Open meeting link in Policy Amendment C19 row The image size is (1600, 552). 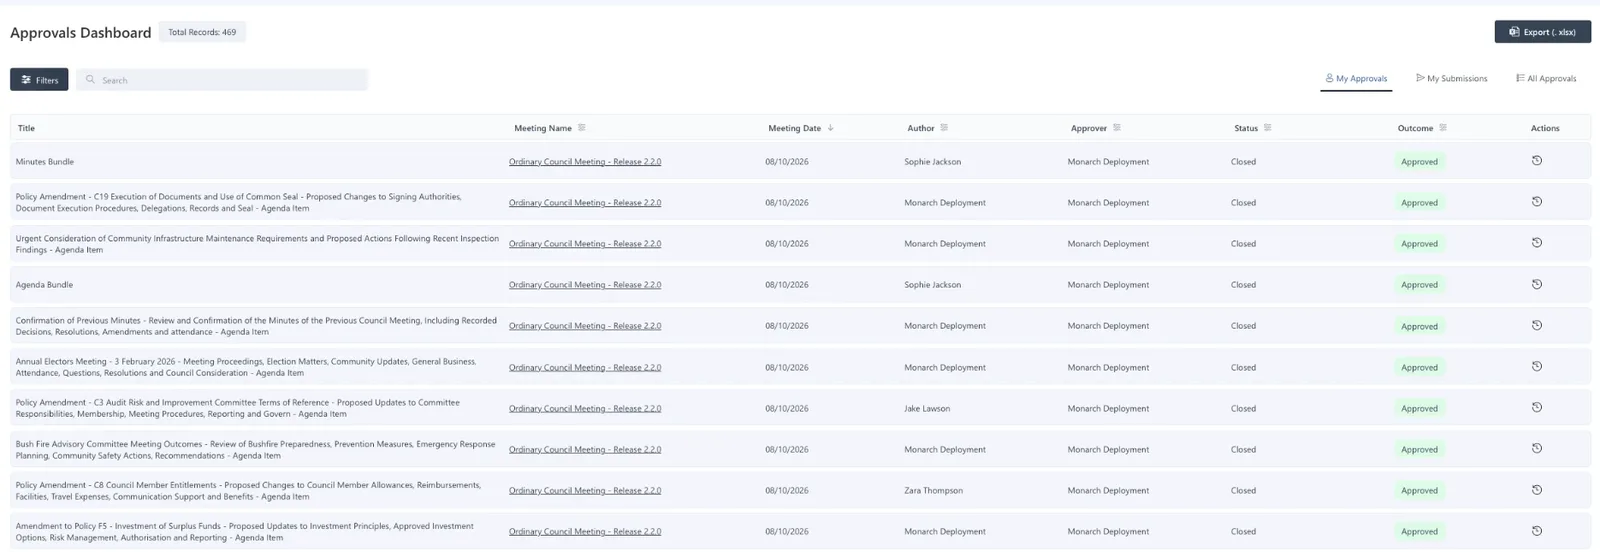pos(585,202)
